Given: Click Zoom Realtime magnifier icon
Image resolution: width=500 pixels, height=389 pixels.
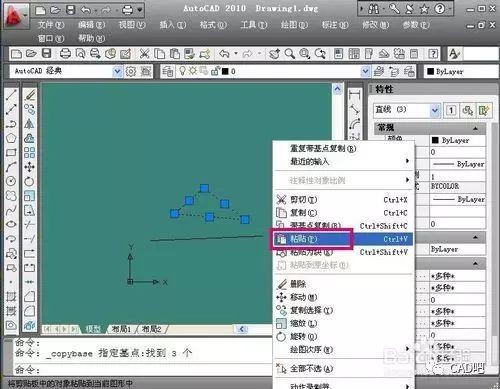Looking at the screenshot, I should [x=289, y=54].
